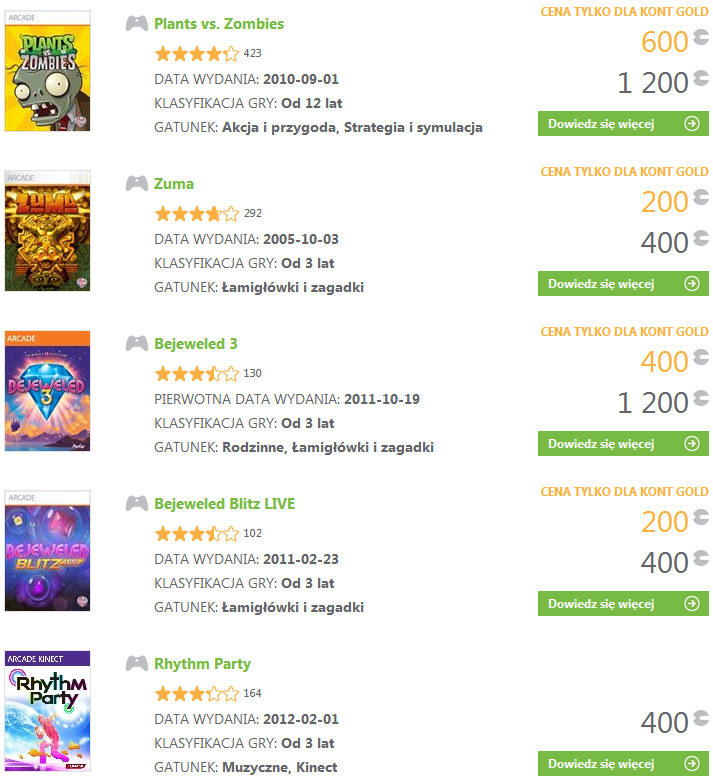Click the star rating for Plants vs. Zombies
The image size is (713, 782).
point(197,53)
